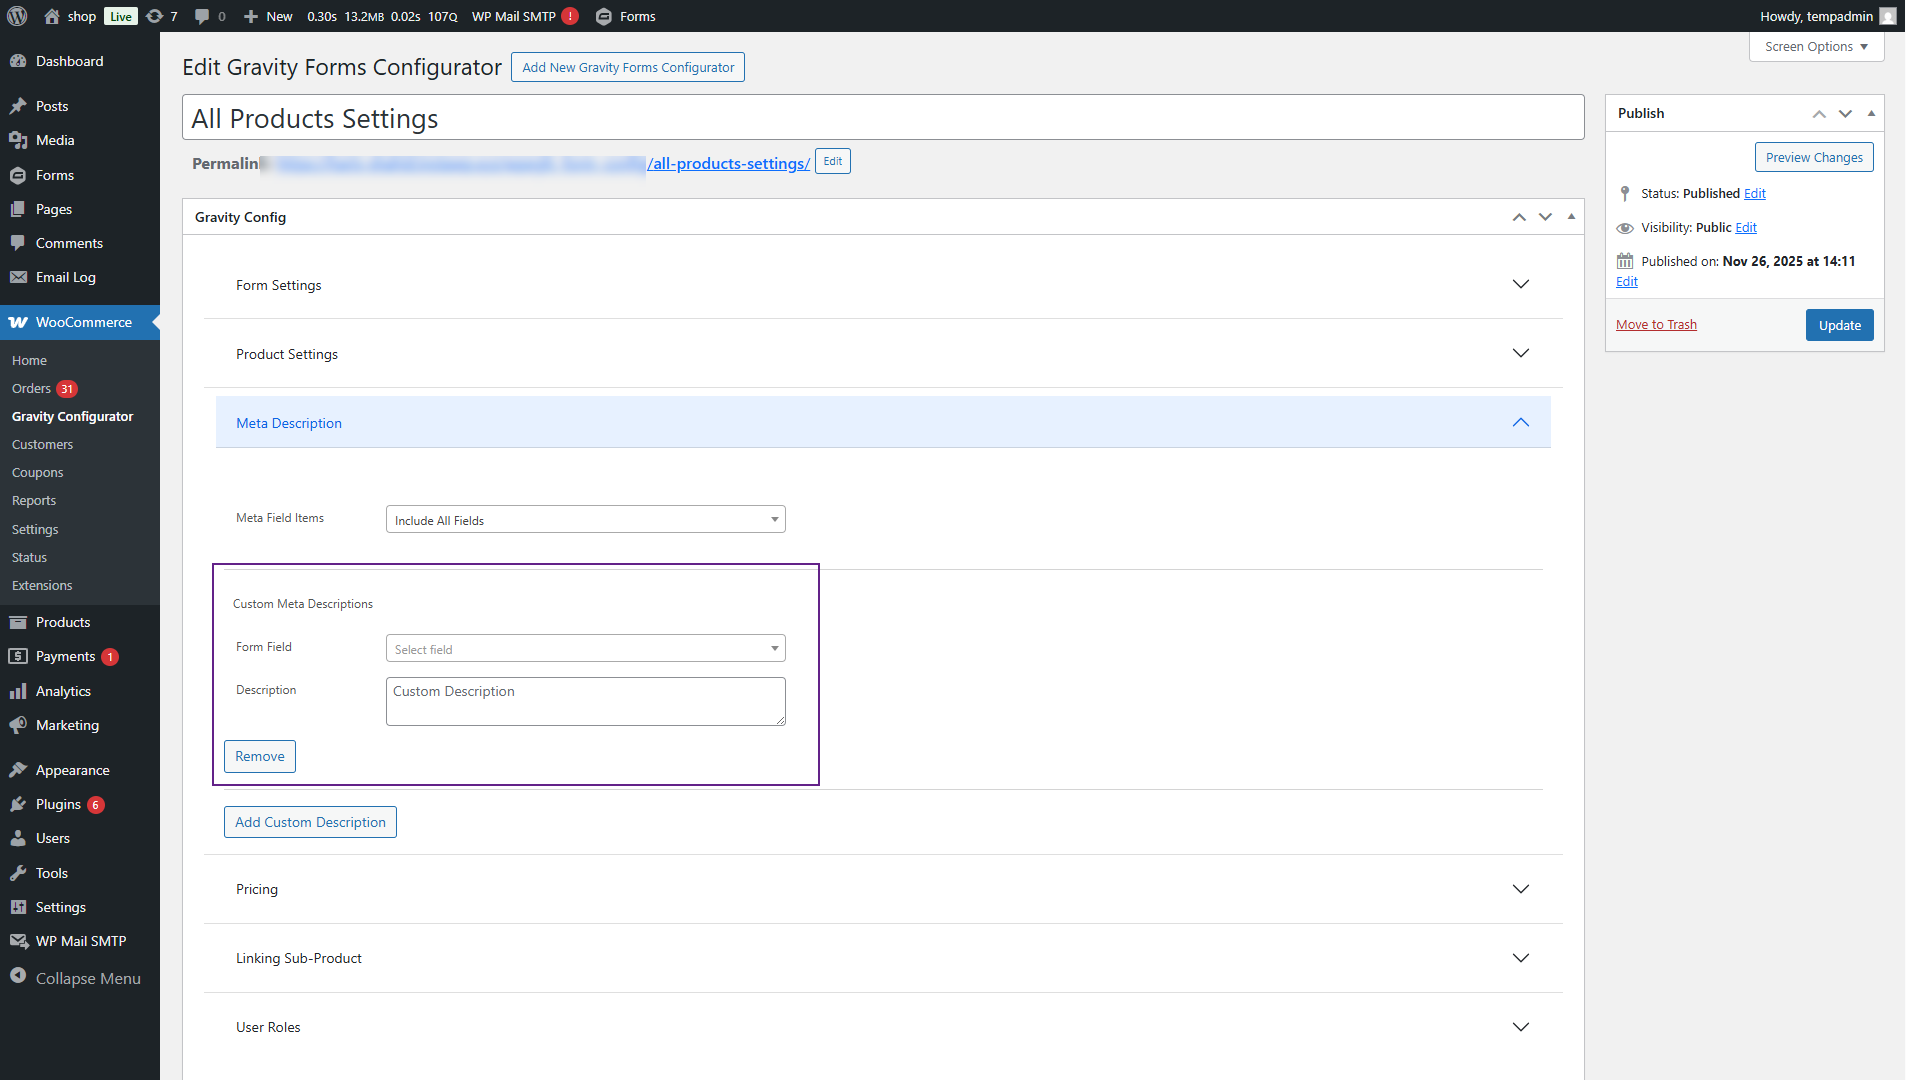Click the Pages sidebar icon
Screen dimensions: 1906x1080
click(18, 209)
